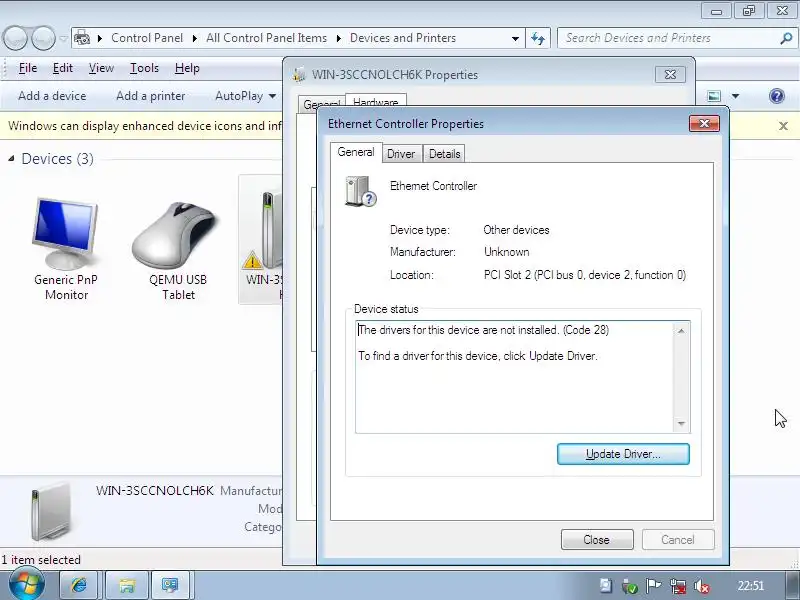Click the yellow info bar message text
Image resolution: width=800 pixels, height=600 pixels.
tap(144, 126)
